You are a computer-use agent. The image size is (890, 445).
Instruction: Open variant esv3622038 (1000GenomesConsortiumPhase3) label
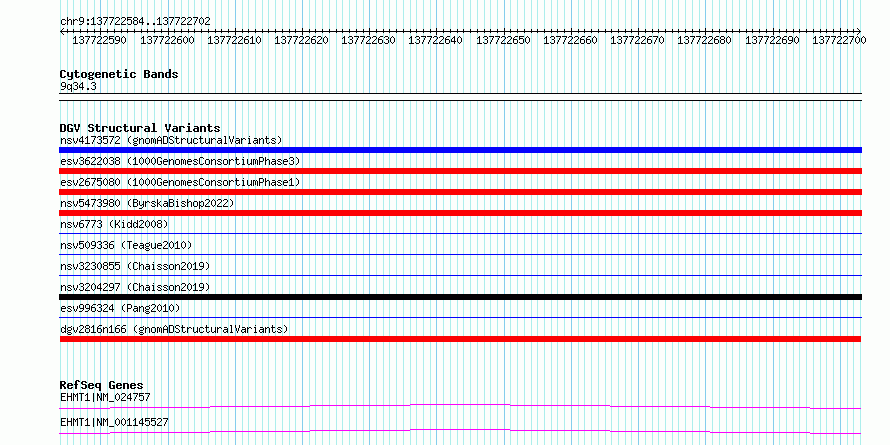pyautogui.click(x=180, y=161)
